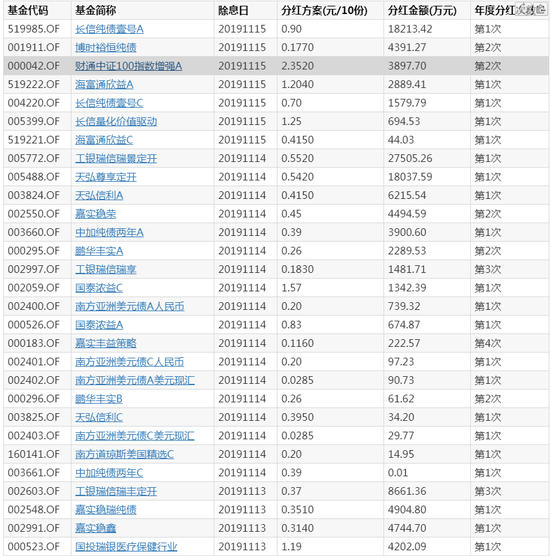Select fund code 002550.OF
Image resolution: width=550 pixels, height=556 pixels.
pyautogui.click(x=34, y=214)
